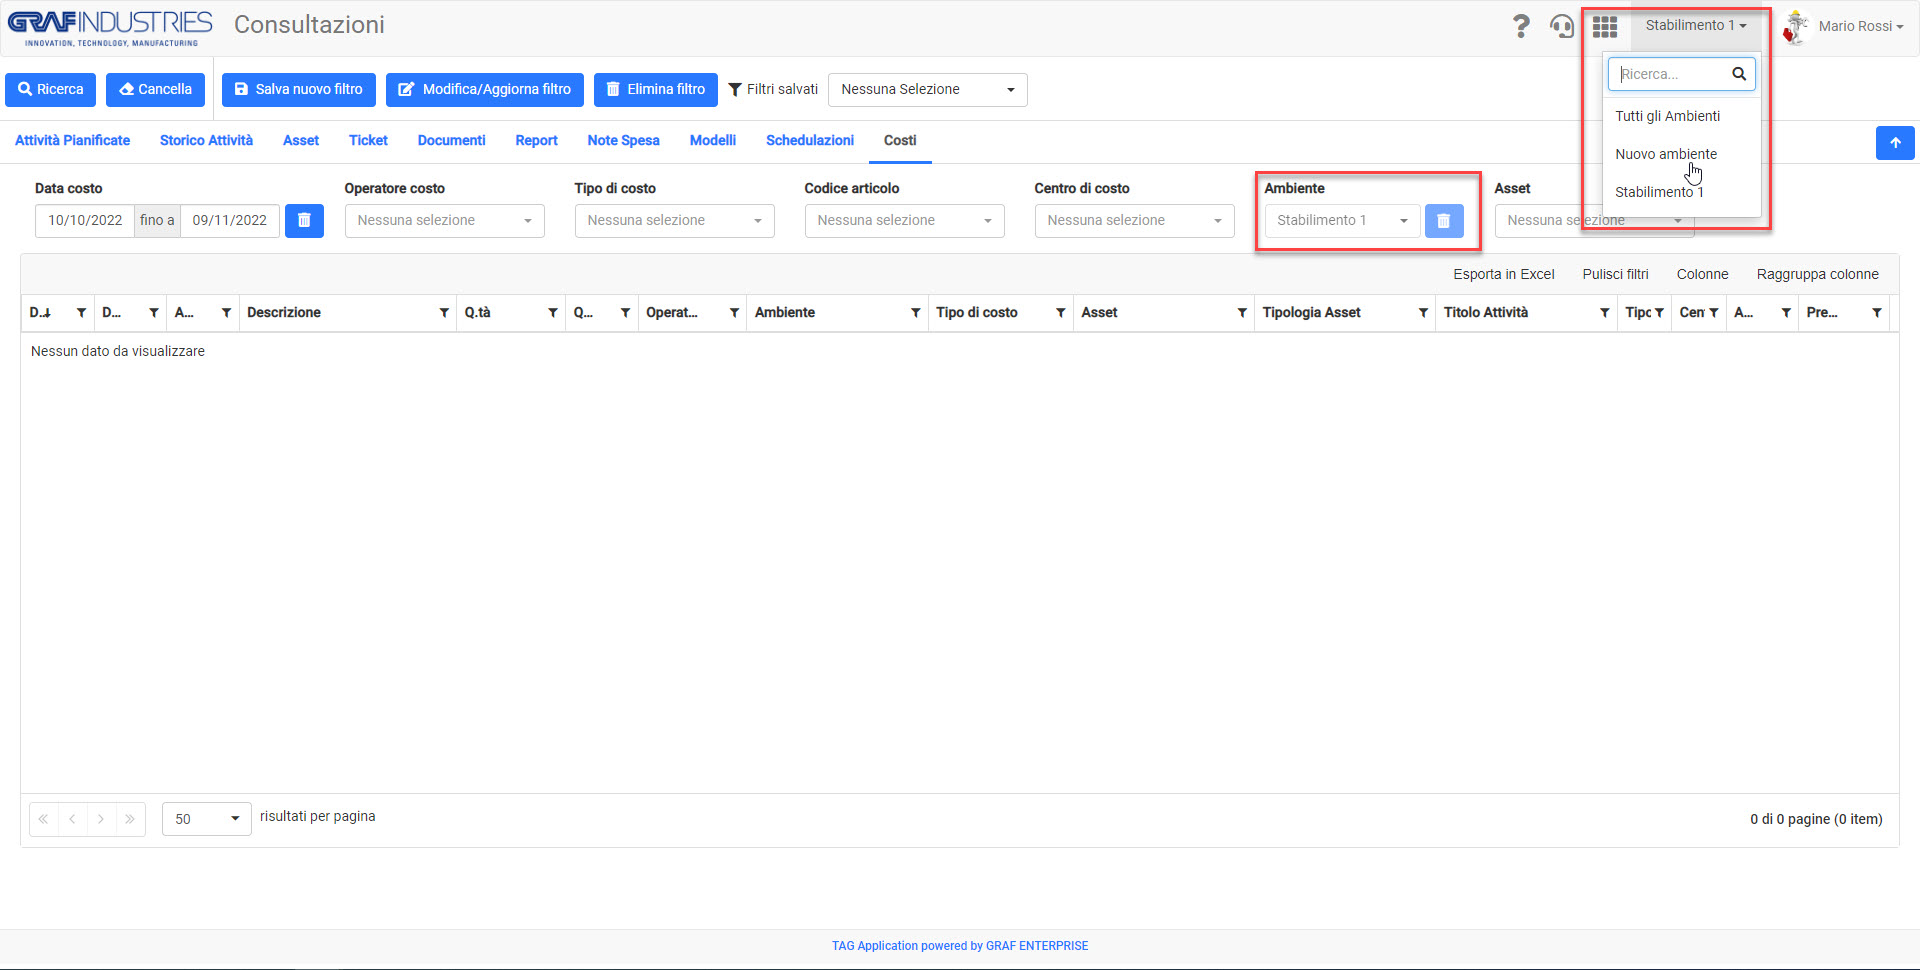
Task: Open the Mario Rossi user menu
Action: tap(1843, 26)
